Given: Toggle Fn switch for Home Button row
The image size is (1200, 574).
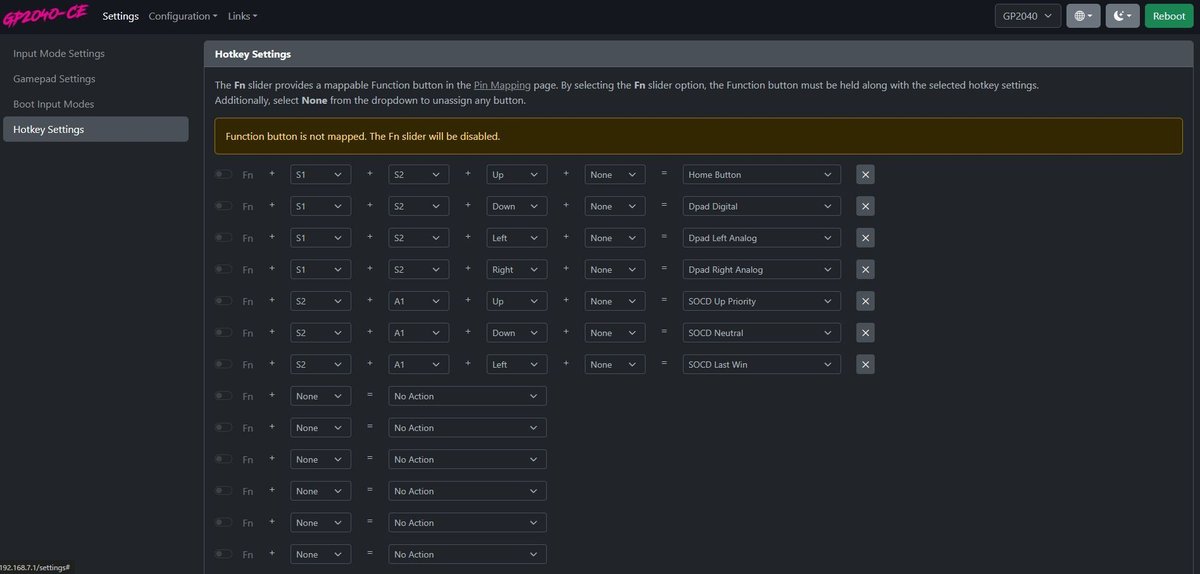Looking at the screenshot, I should coord(223,175).
